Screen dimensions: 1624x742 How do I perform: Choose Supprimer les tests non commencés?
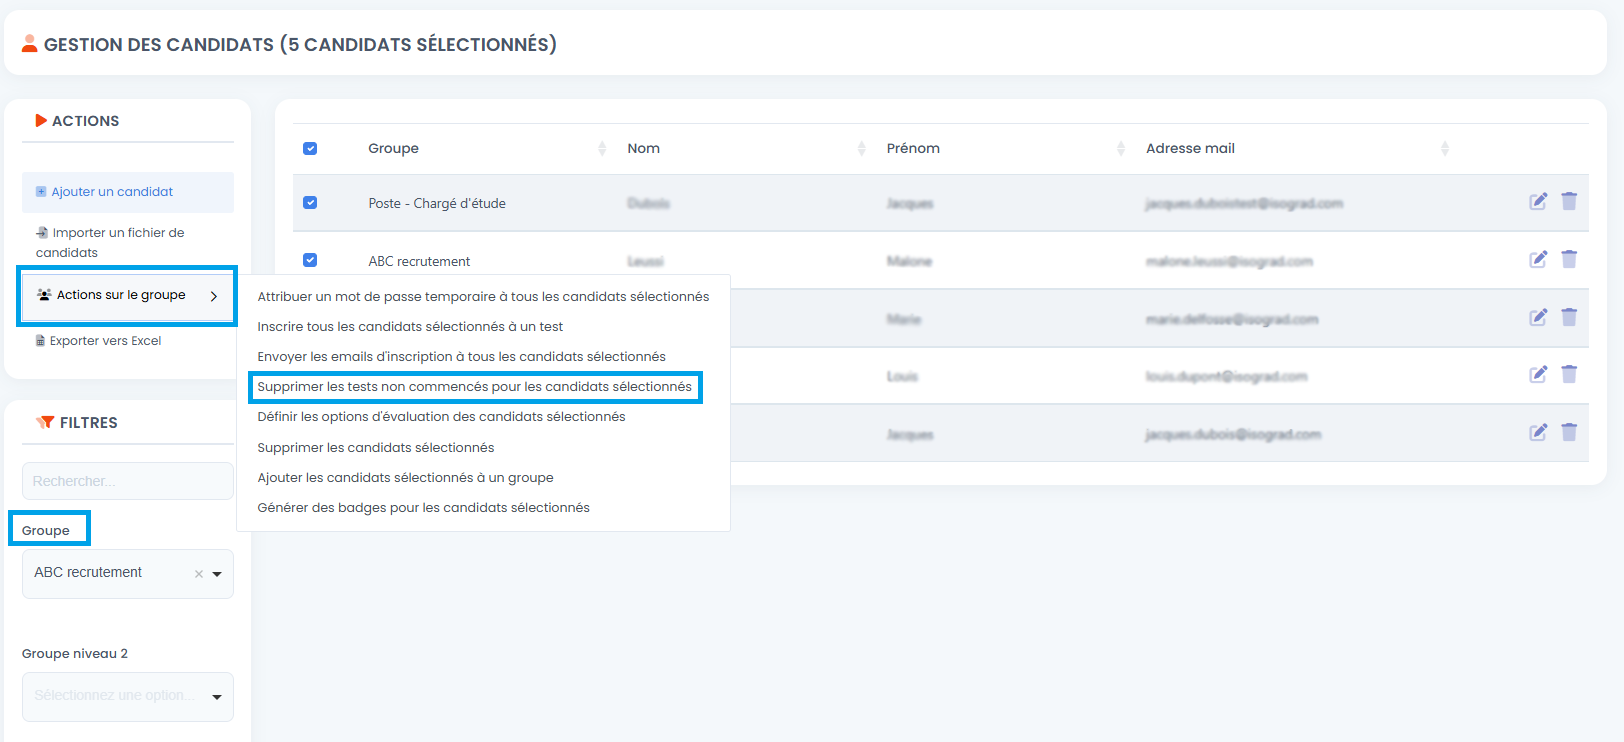coord(474,386)
